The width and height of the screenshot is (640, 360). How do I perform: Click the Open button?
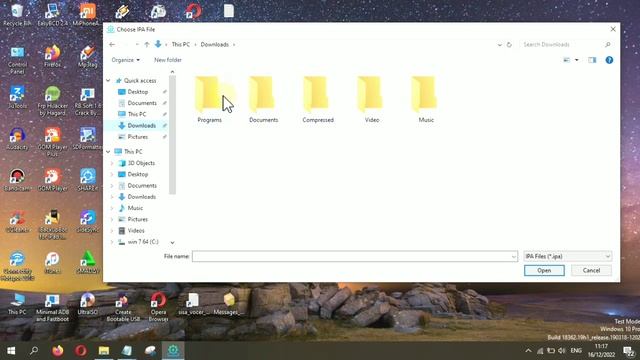click(x=544, y=271)
